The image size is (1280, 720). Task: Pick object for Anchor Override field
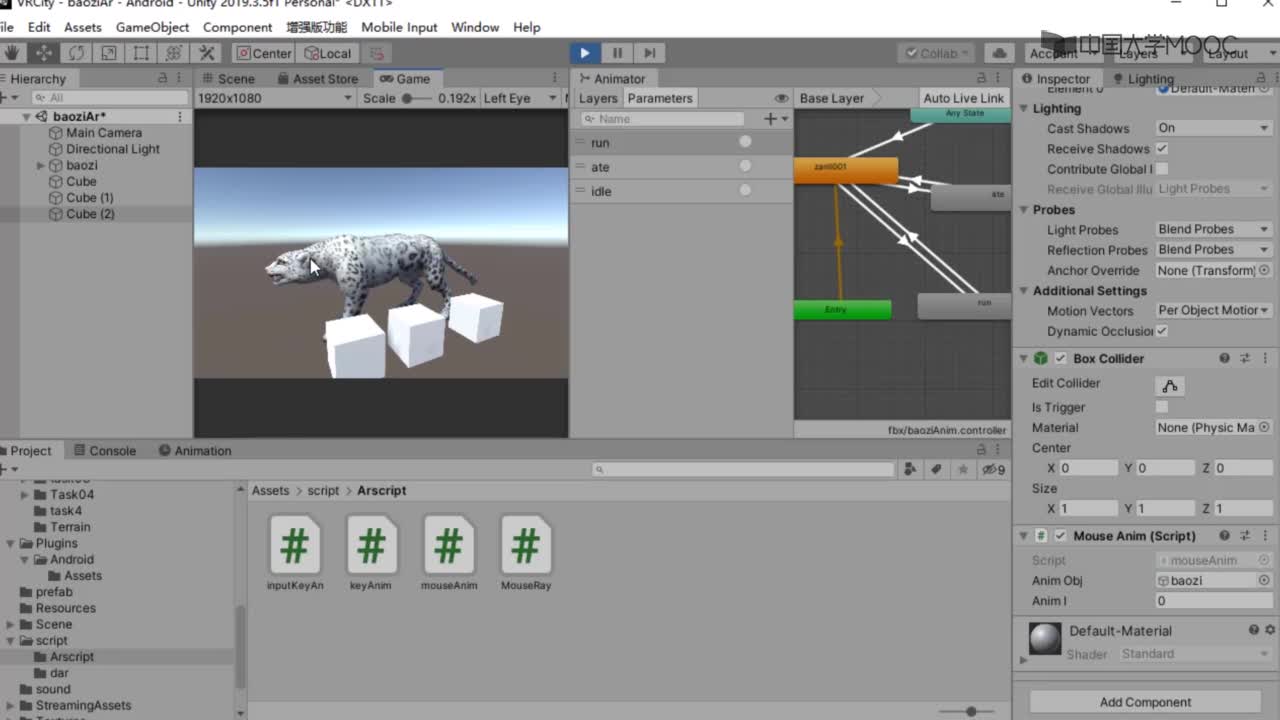click(x=1264, y=270)
